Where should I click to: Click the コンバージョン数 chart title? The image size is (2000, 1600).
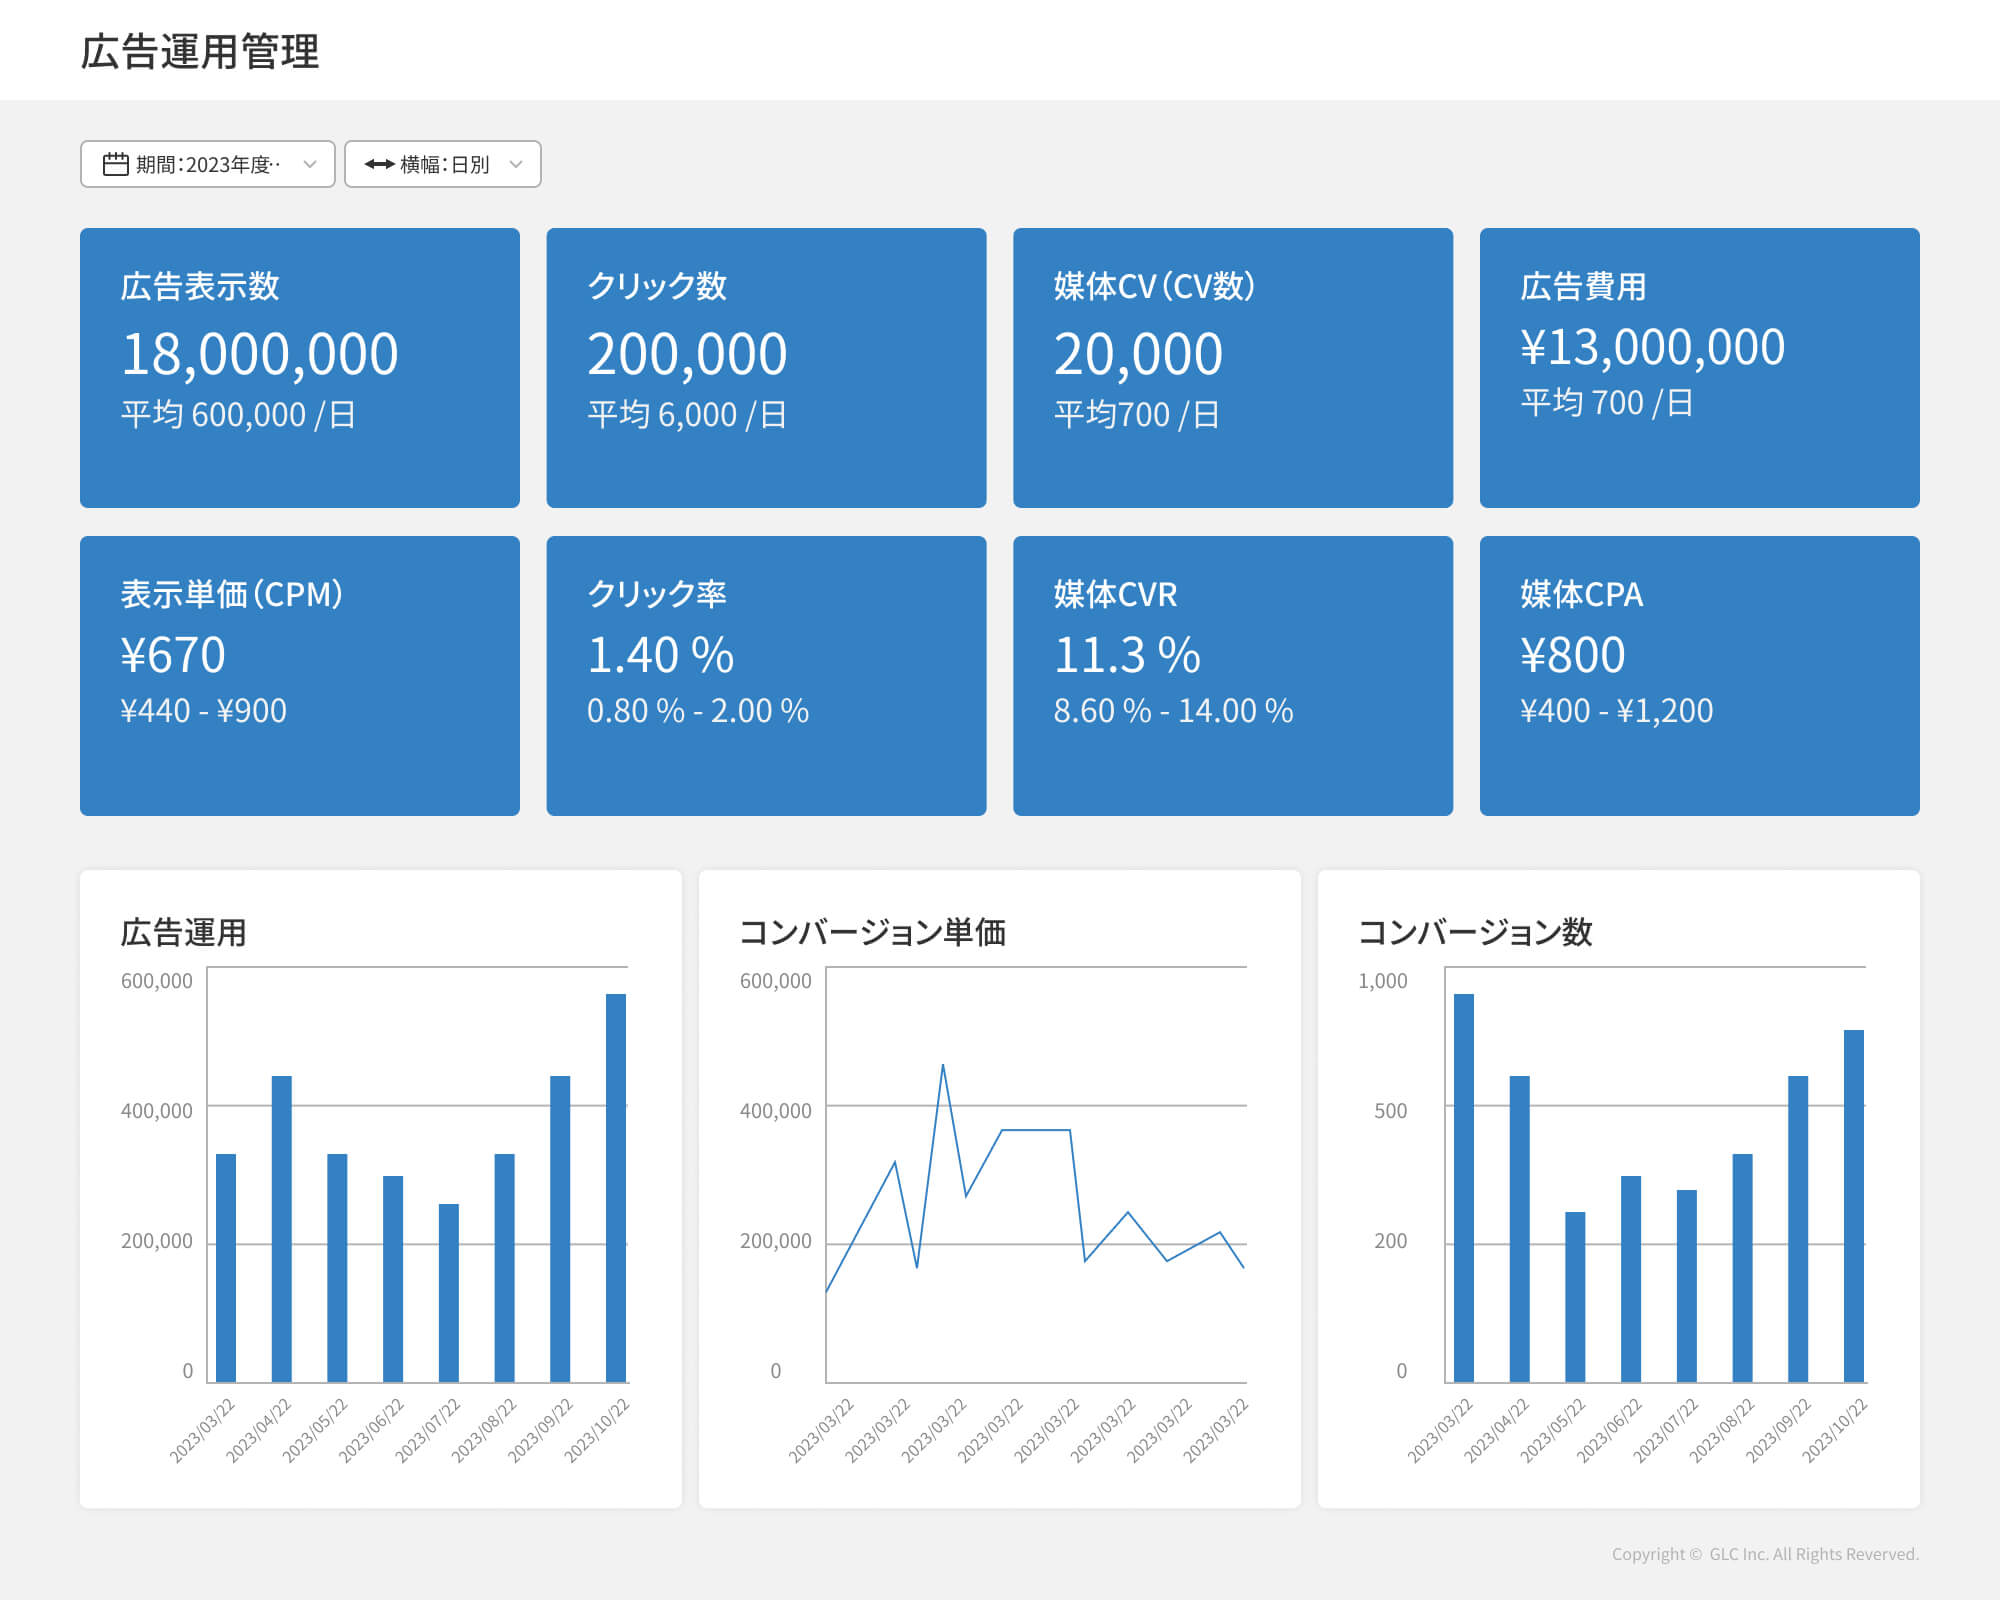1475,932
